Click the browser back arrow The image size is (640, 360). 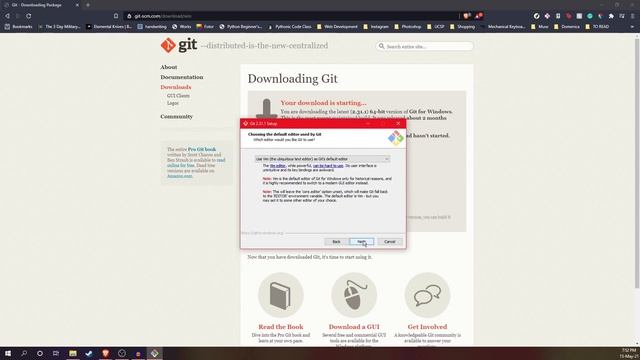click(x=7, y=16)
